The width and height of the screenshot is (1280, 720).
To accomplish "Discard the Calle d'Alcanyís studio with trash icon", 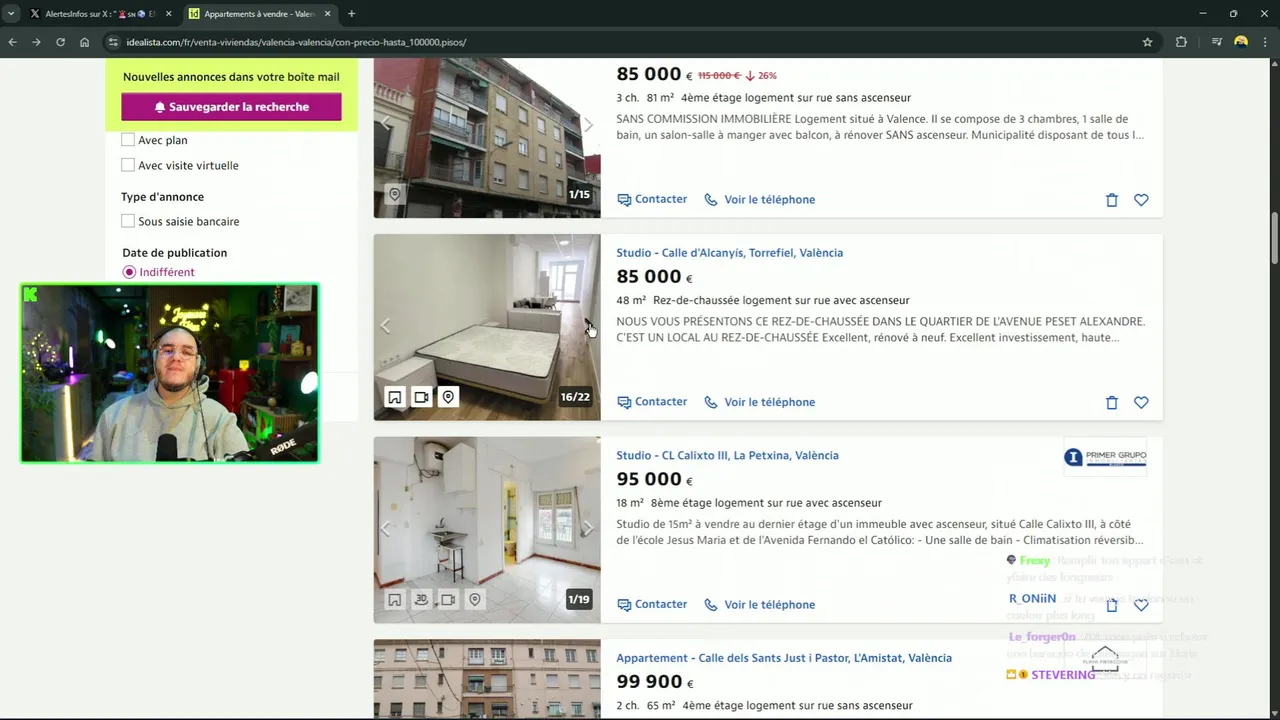I will 1111,403.
